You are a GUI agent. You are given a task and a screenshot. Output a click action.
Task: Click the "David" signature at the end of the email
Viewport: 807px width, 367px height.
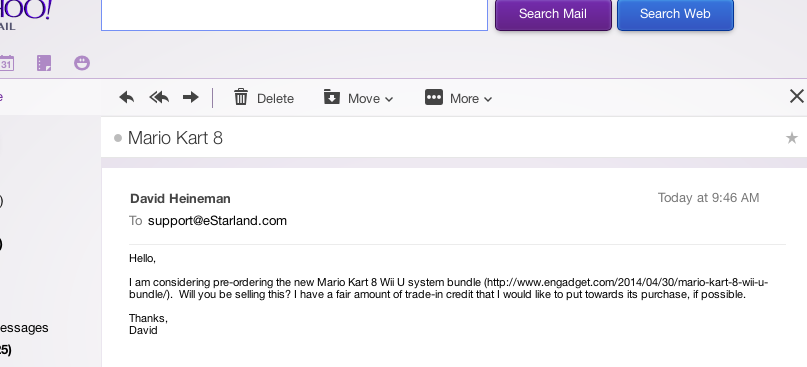(143, 330)
